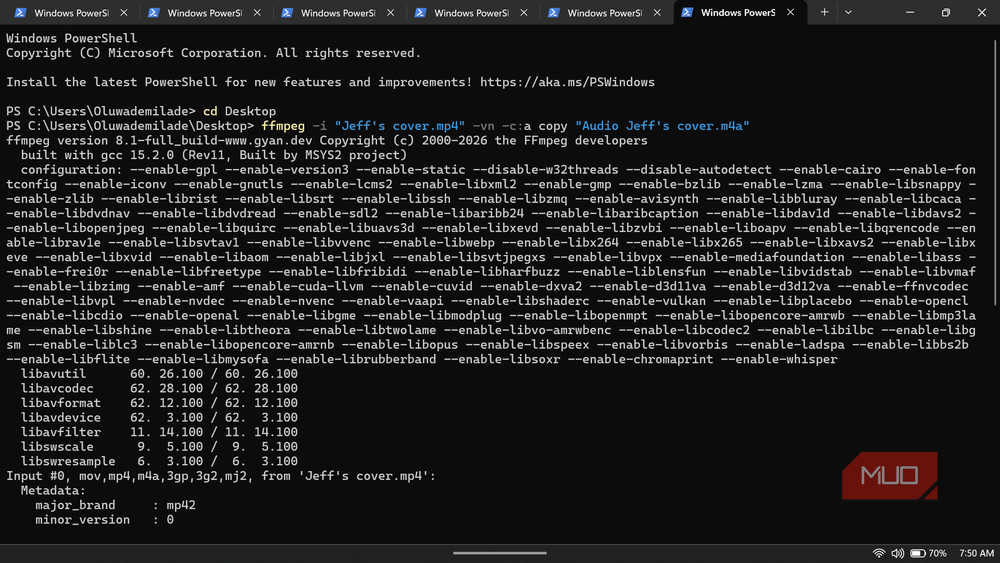Open the Wi-Fi network tray icon
This screenshot has height=563, width=1000.
tap(879, 553)
